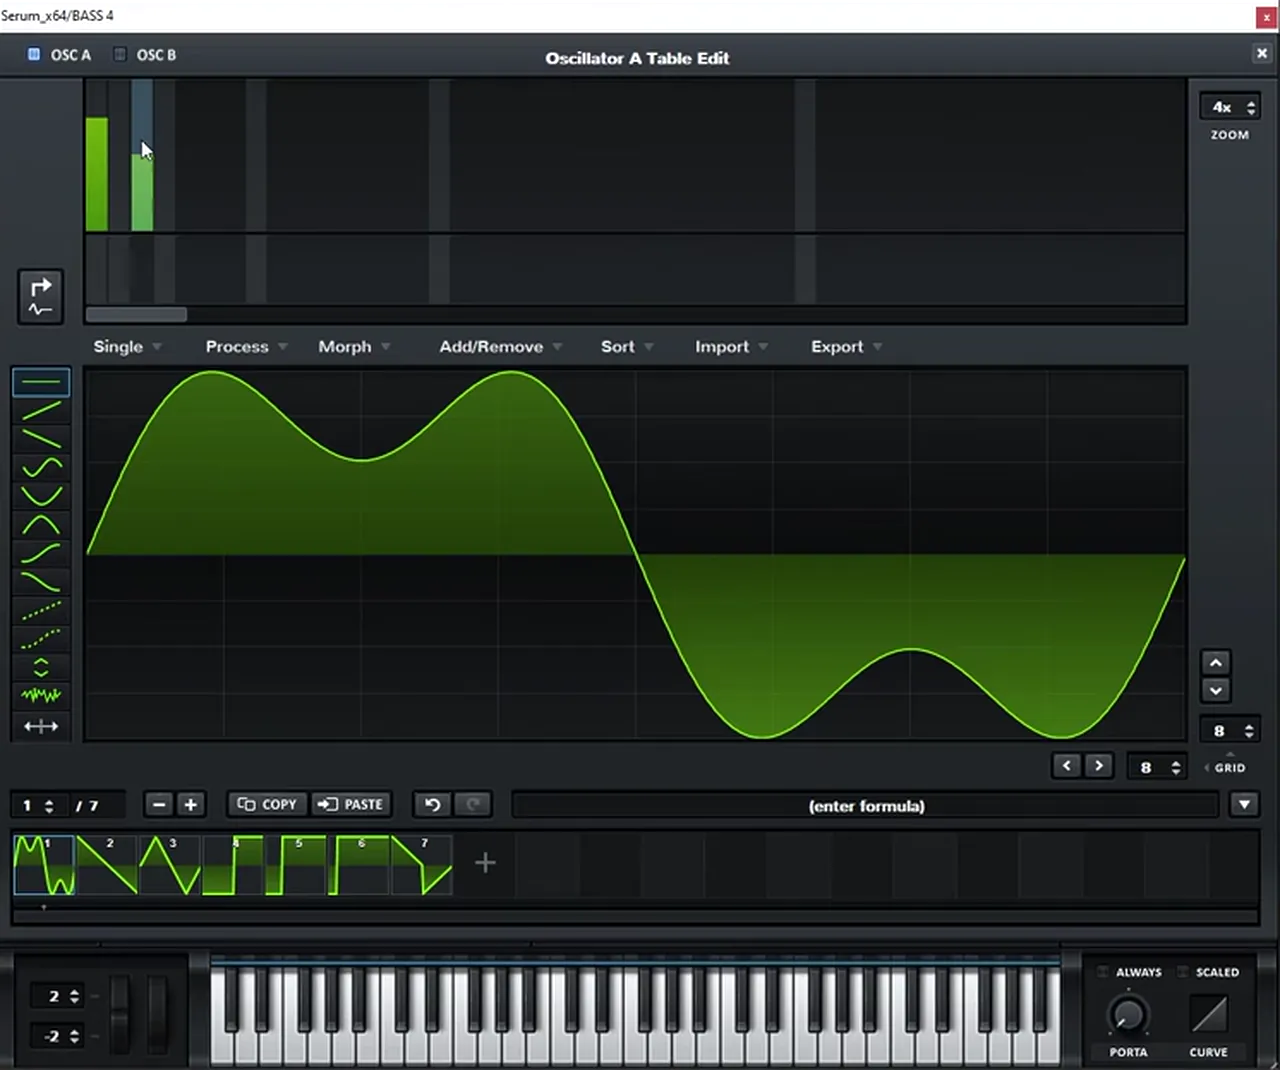Viewport: 1280px width, 1070px height.
Task: Remove the current frame with minus button
Action: (x=159, y=804)
